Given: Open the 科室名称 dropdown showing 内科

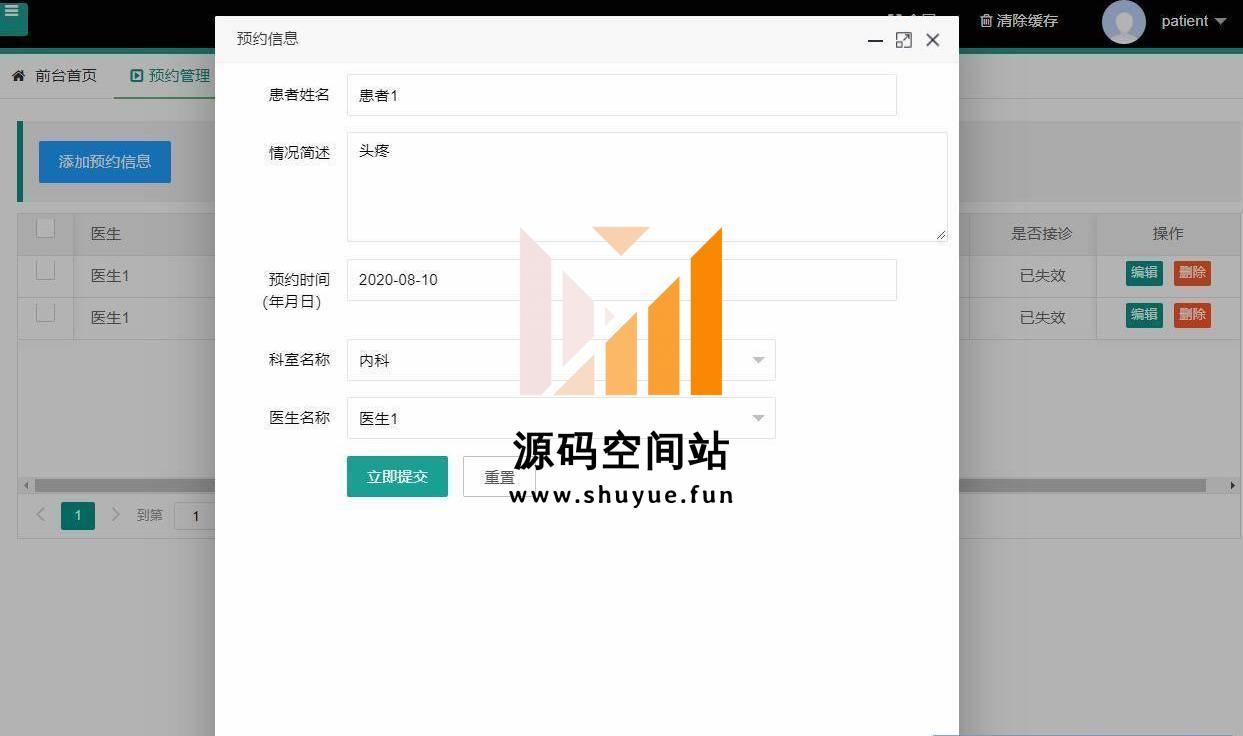Looking at the screenshot, I should pyautogui.click(x=560, y=360).
